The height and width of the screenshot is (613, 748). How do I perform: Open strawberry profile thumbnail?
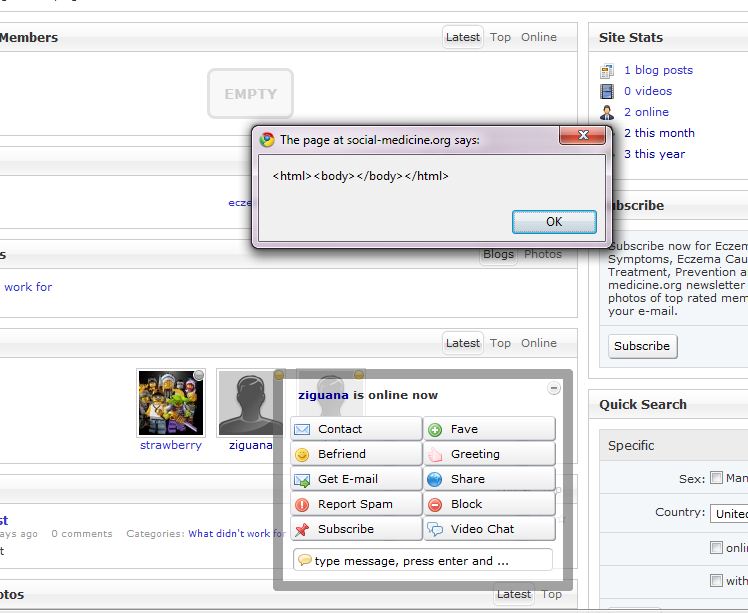coord(171,403)
